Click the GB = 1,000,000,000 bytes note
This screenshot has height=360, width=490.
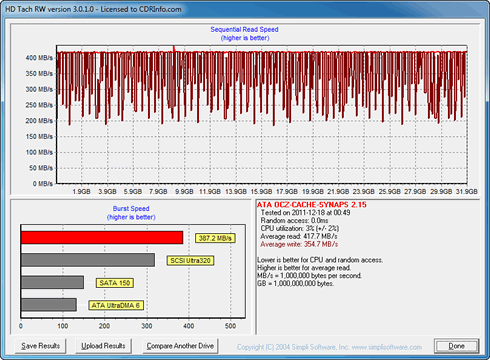pyautogui.click(x=295, y=284)
